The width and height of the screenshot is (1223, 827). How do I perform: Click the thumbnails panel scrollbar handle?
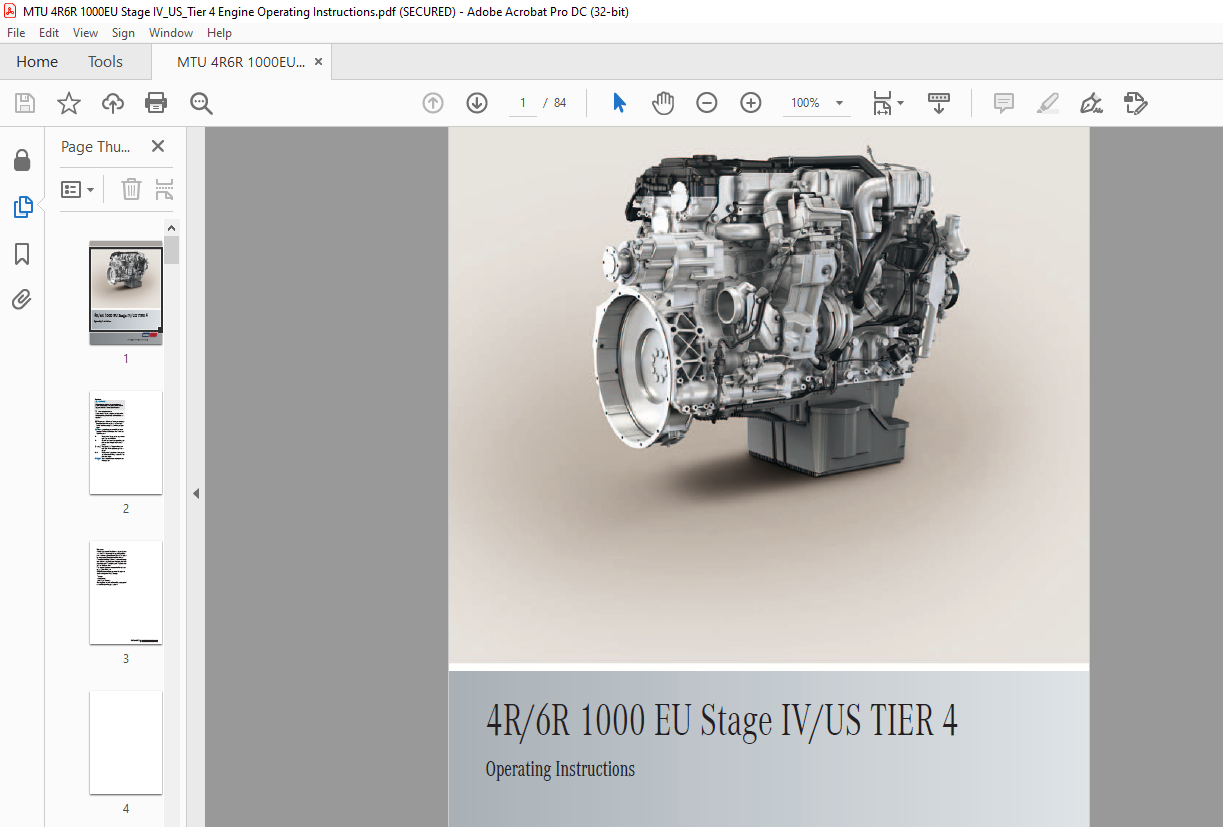172,250
